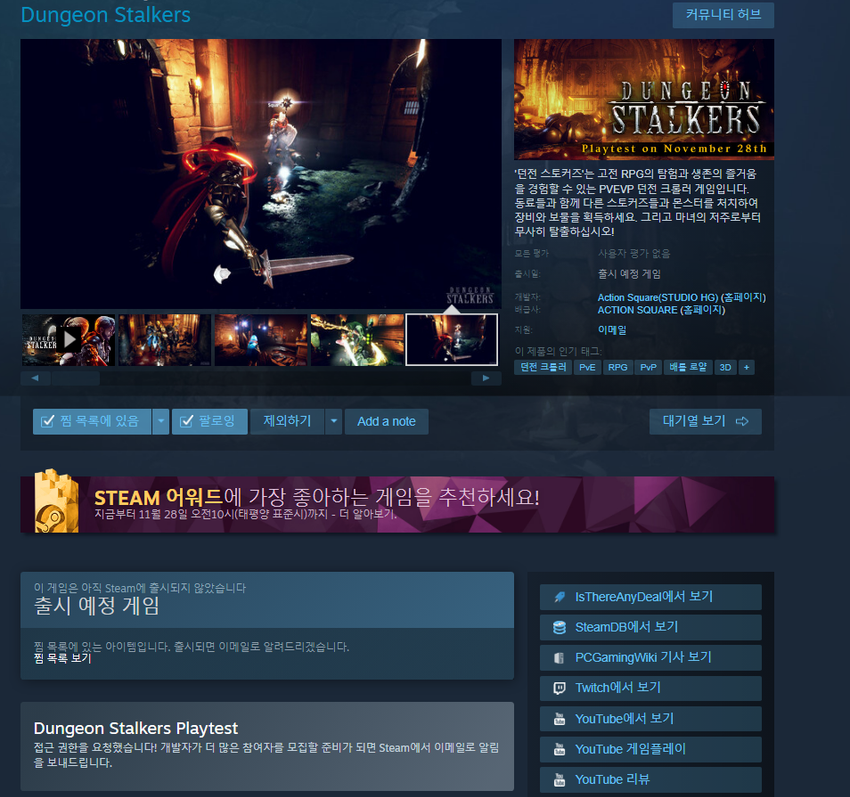
Task: Open the 커뮤니티 허브 community hub
Action: tap(723, 15)
